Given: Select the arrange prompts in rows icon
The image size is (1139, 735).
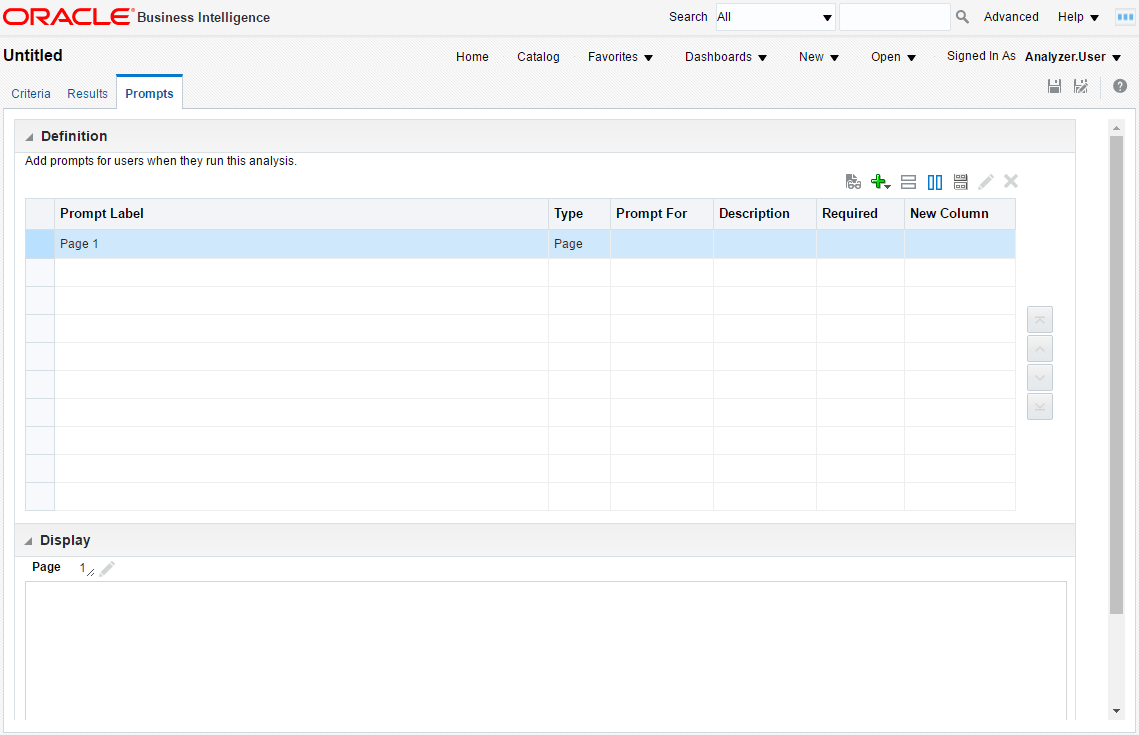Looking at the screenshot, I should click(x=908, y=181).
